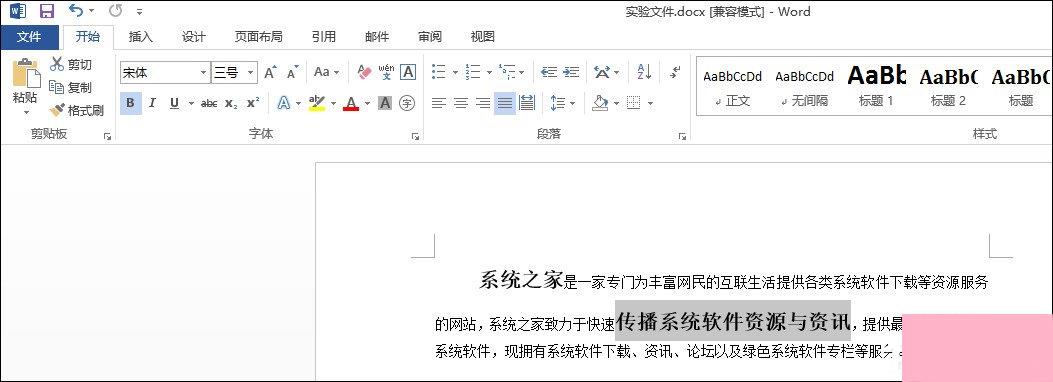
Task: Open the font name dropdown arrow
Action: (203, 73)
